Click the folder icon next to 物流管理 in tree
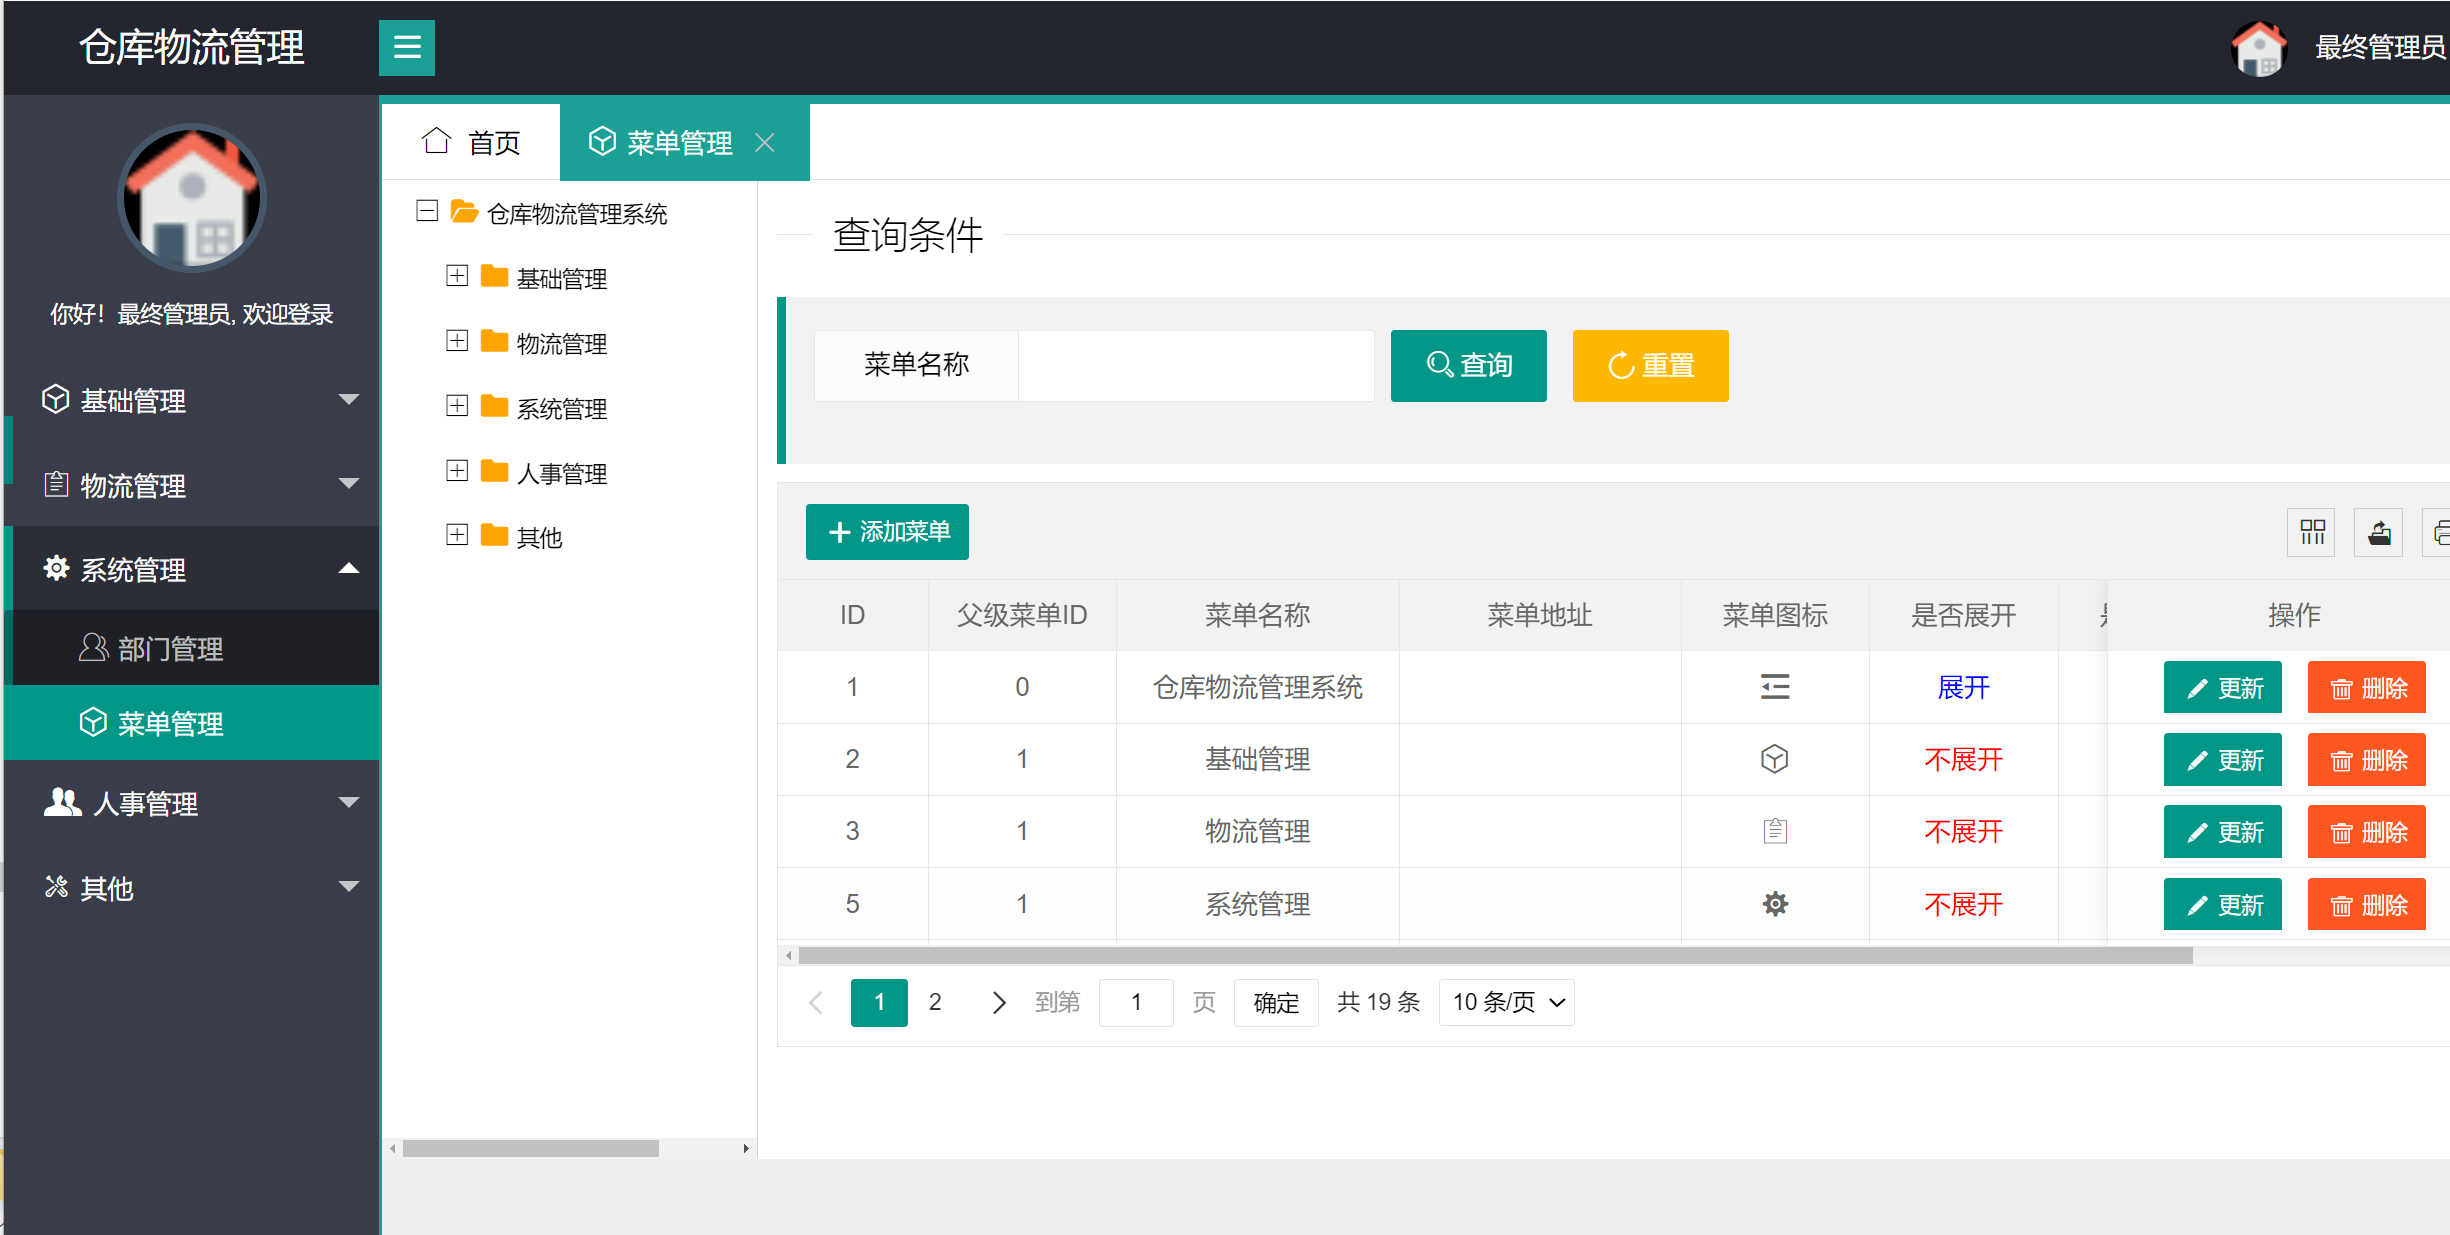 tap(494, 342)
